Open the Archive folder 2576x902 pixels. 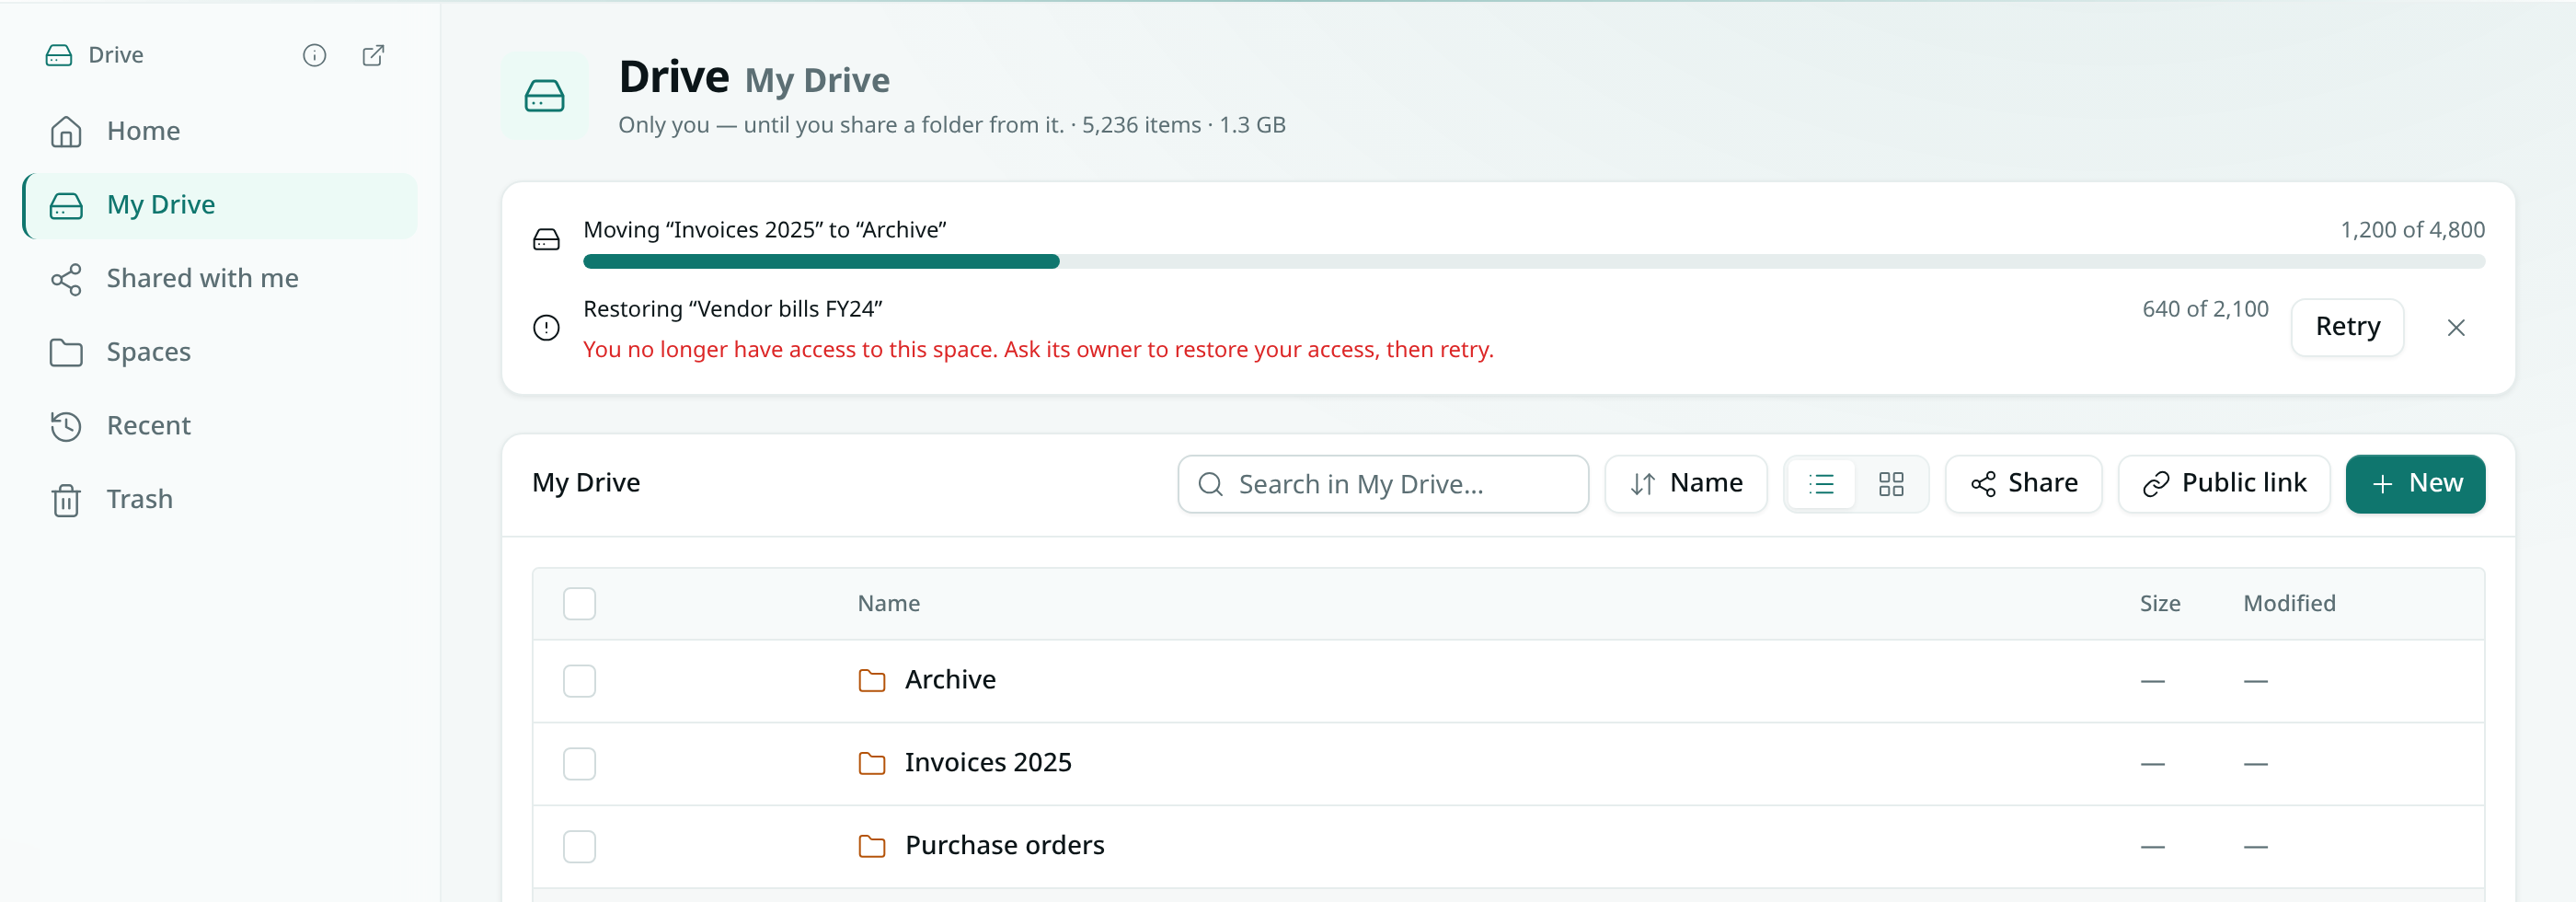(x=950, y=680)
